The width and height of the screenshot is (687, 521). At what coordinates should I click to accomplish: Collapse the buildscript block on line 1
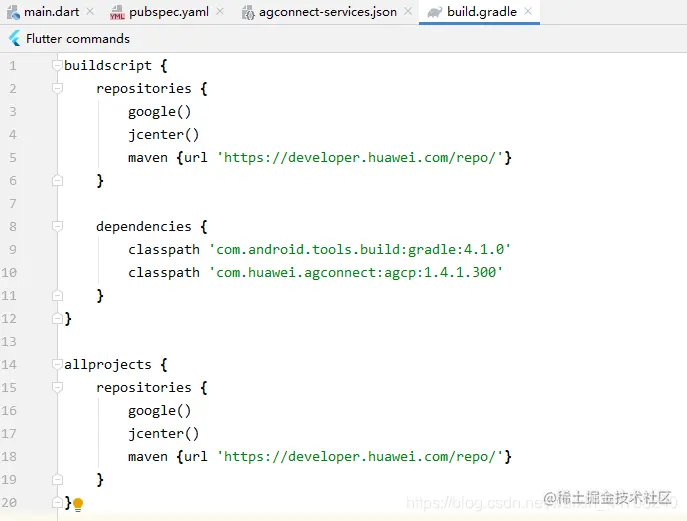[x=57, y=65]
